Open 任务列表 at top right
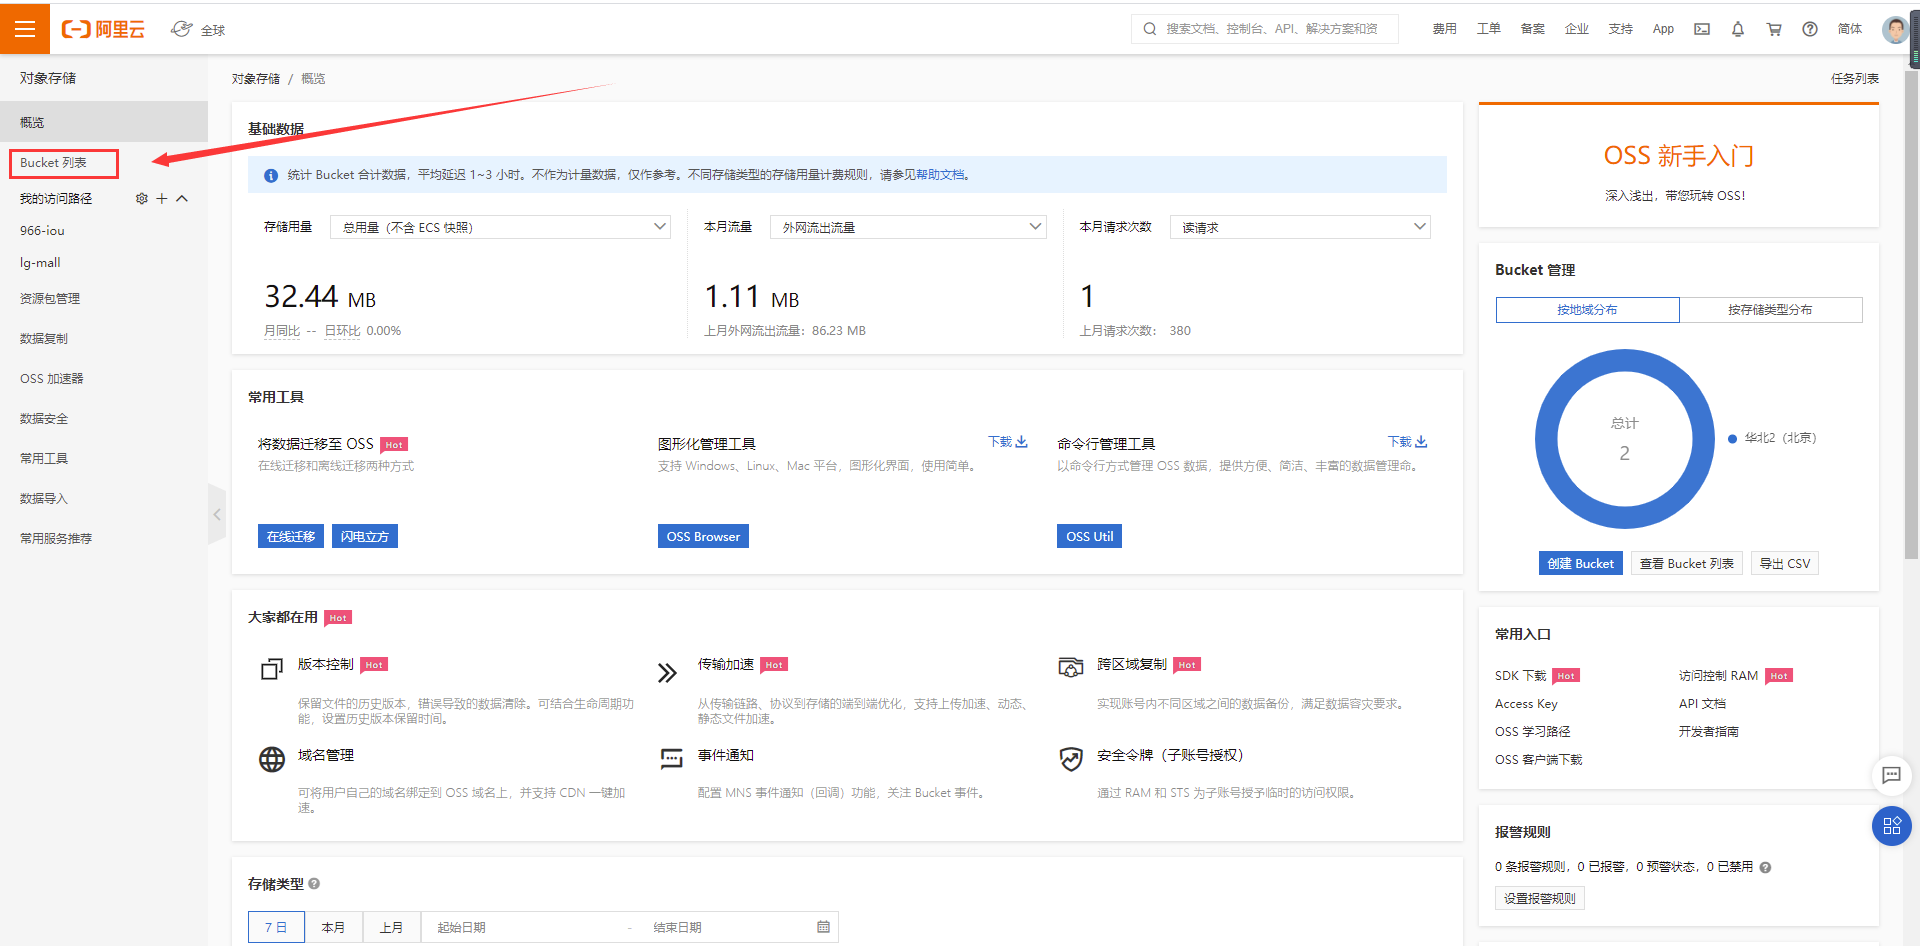 (x=1855, y=78)
